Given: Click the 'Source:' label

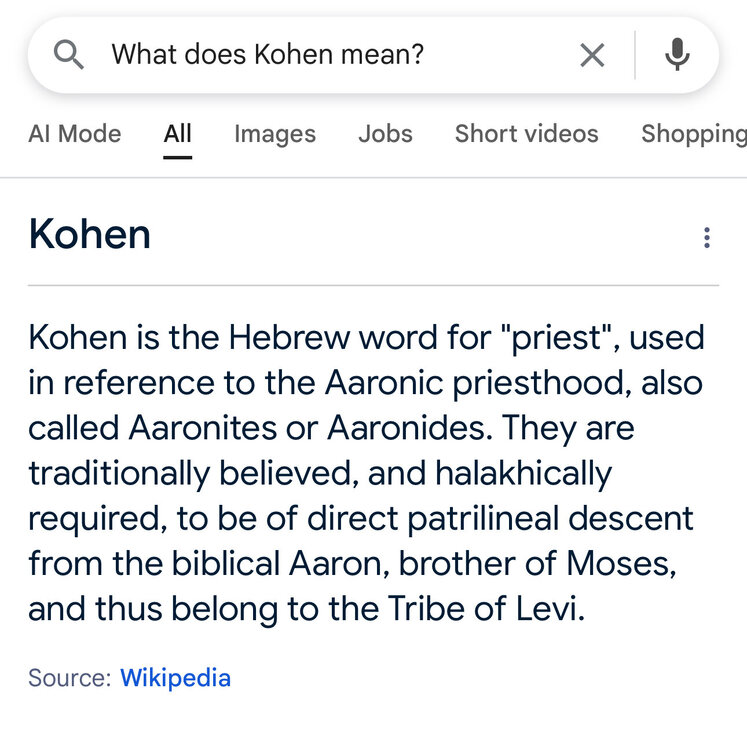Looking at the screenshot, I should pos(69,678).
